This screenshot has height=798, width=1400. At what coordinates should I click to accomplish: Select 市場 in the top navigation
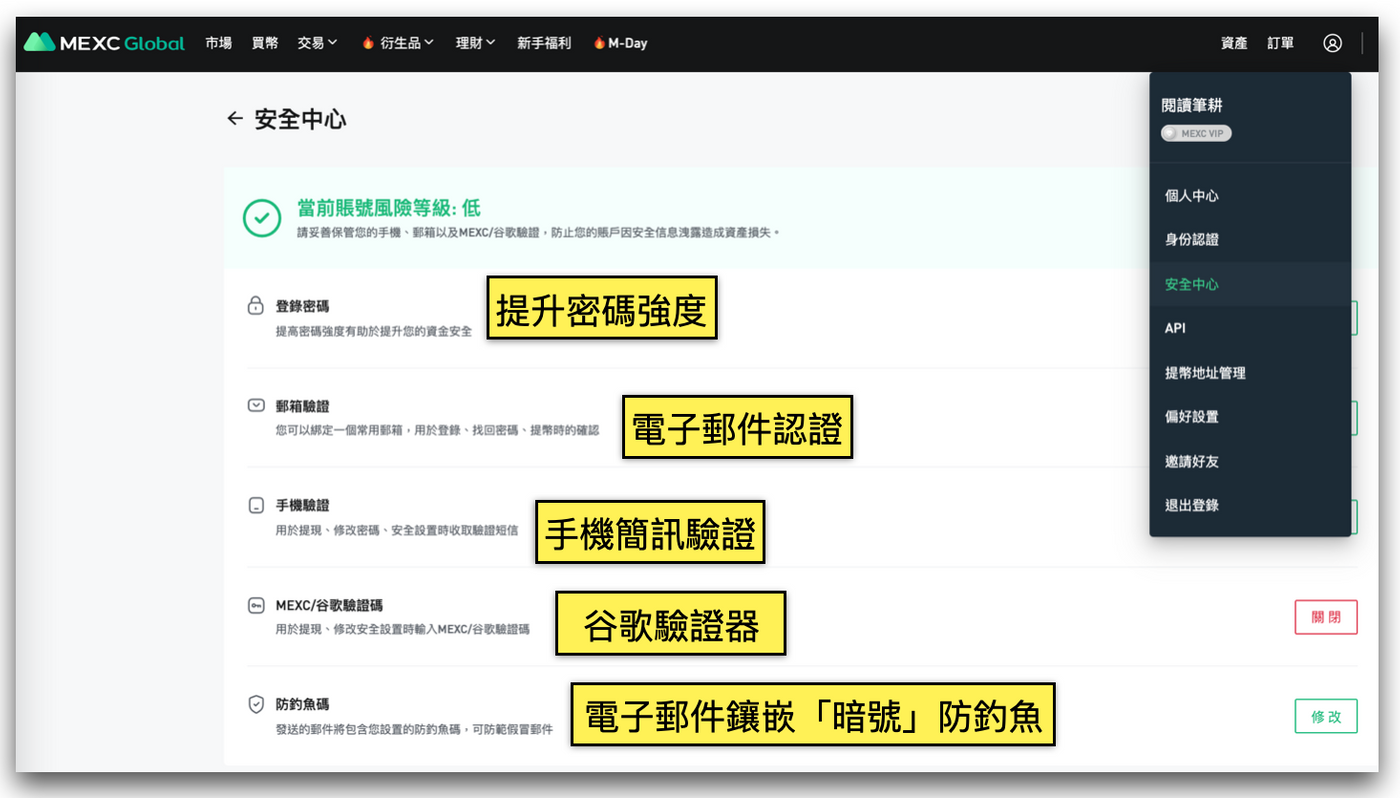(x=218, y=43)
